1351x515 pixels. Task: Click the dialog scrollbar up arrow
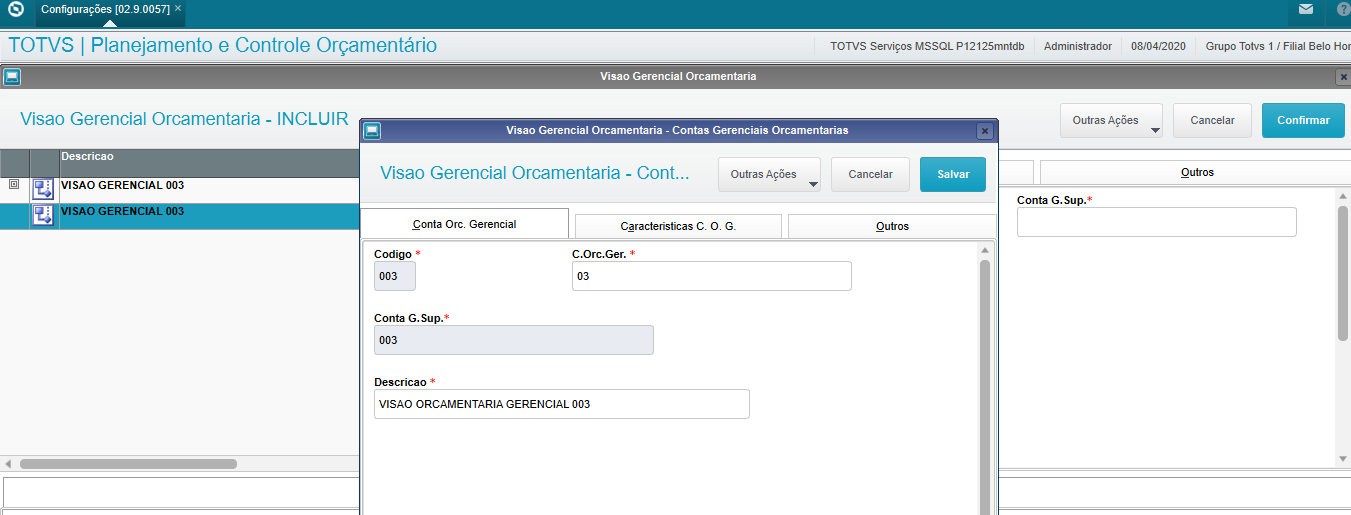click(985, 250)
